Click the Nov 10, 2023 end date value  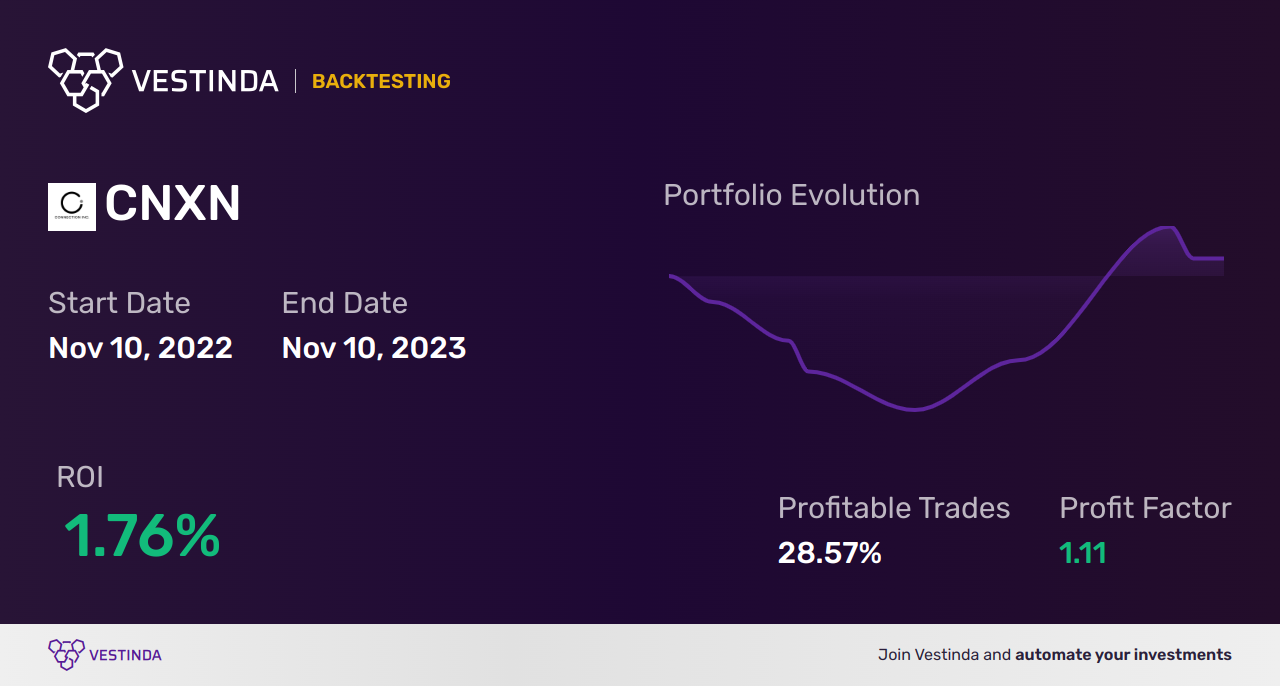(374, 348)
